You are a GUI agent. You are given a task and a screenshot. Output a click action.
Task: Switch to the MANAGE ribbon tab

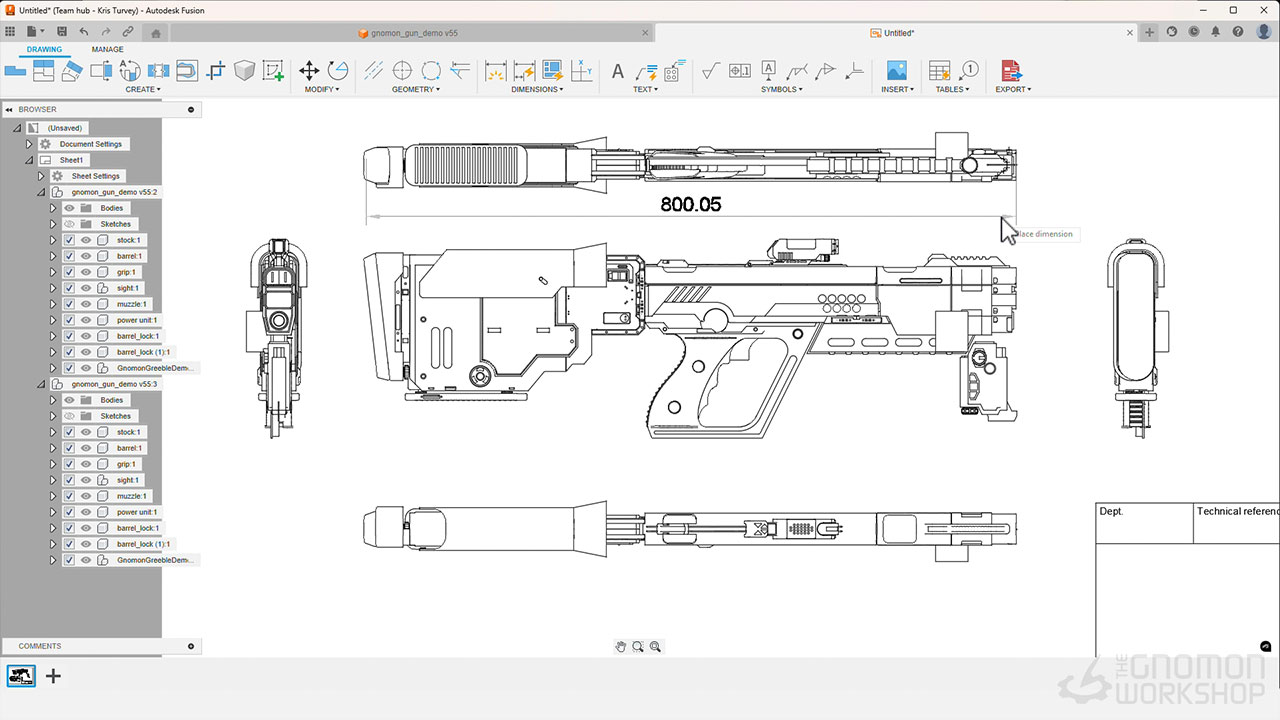click(107, 49)
